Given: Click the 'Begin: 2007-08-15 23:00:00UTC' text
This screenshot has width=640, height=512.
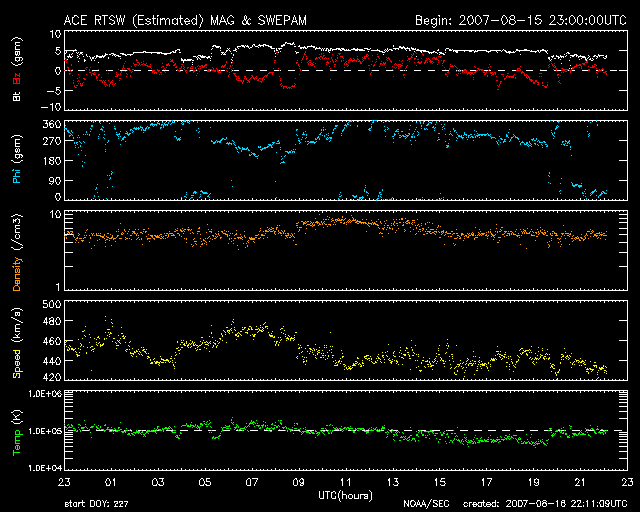Looking at the screenshot, I should [x=520, y=20].
